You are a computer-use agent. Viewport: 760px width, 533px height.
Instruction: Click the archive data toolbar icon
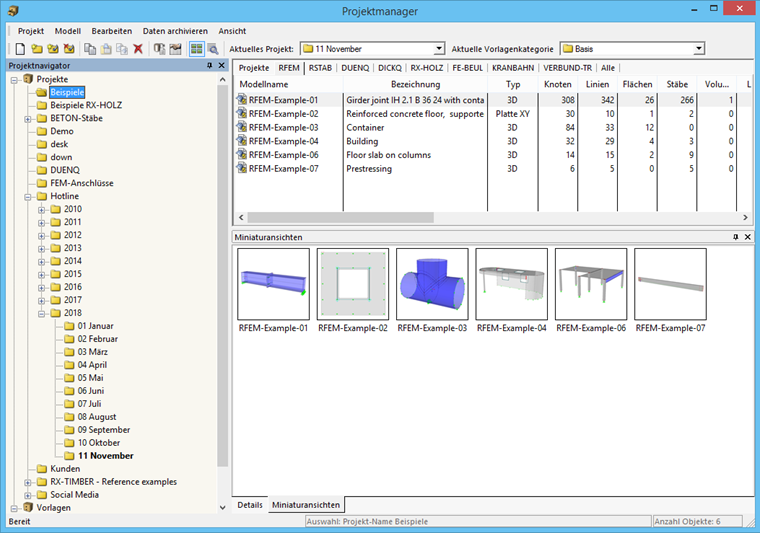coord(159,49)
